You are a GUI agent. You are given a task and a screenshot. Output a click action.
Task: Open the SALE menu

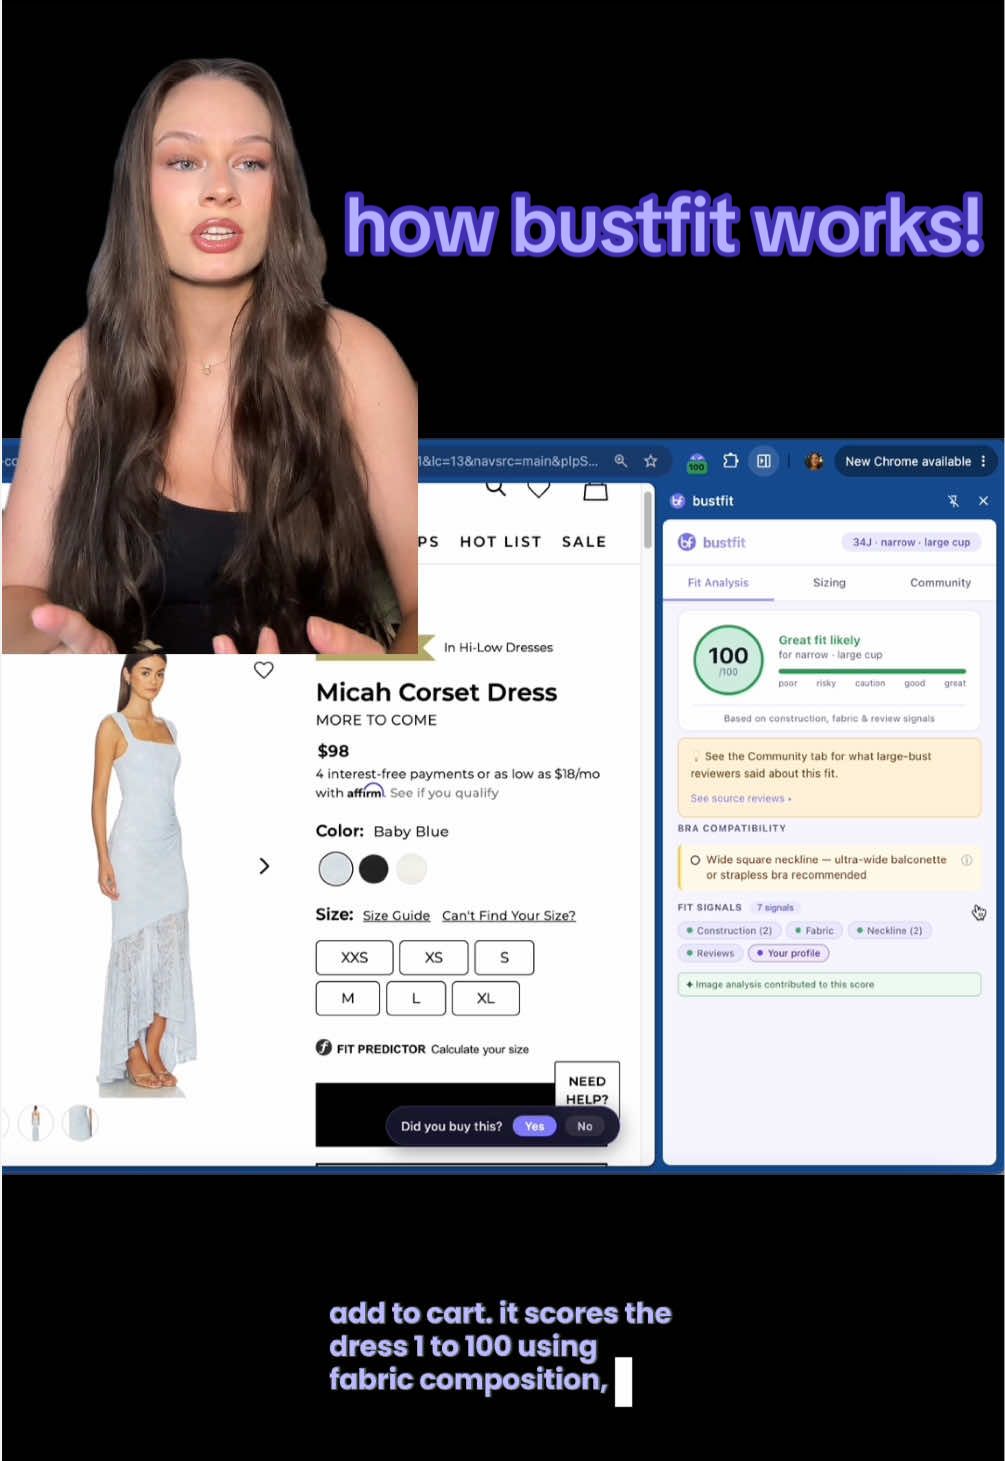[x=583, y=541]
